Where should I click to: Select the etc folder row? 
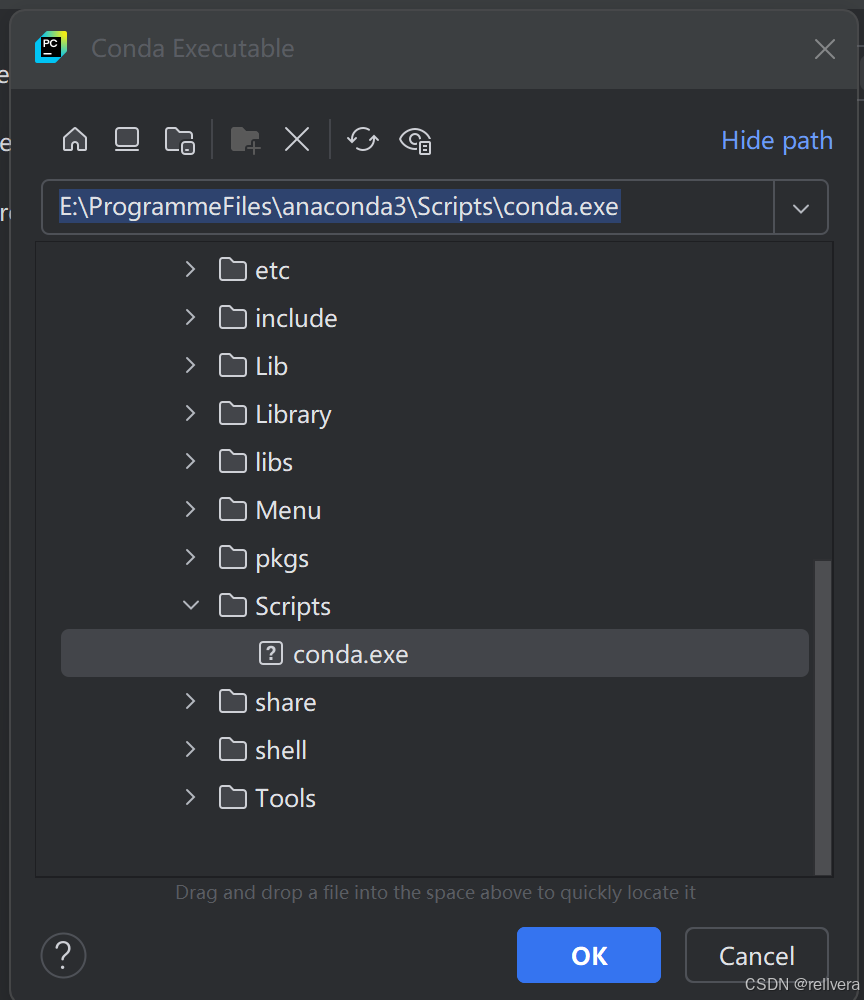point(435,270)
